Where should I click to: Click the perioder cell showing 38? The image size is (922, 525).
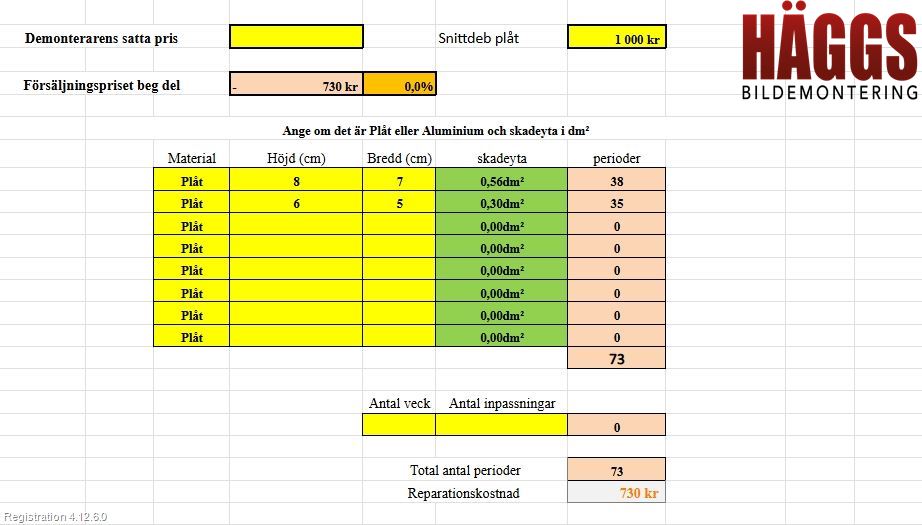pyautogui.click(x=616, y=179)
